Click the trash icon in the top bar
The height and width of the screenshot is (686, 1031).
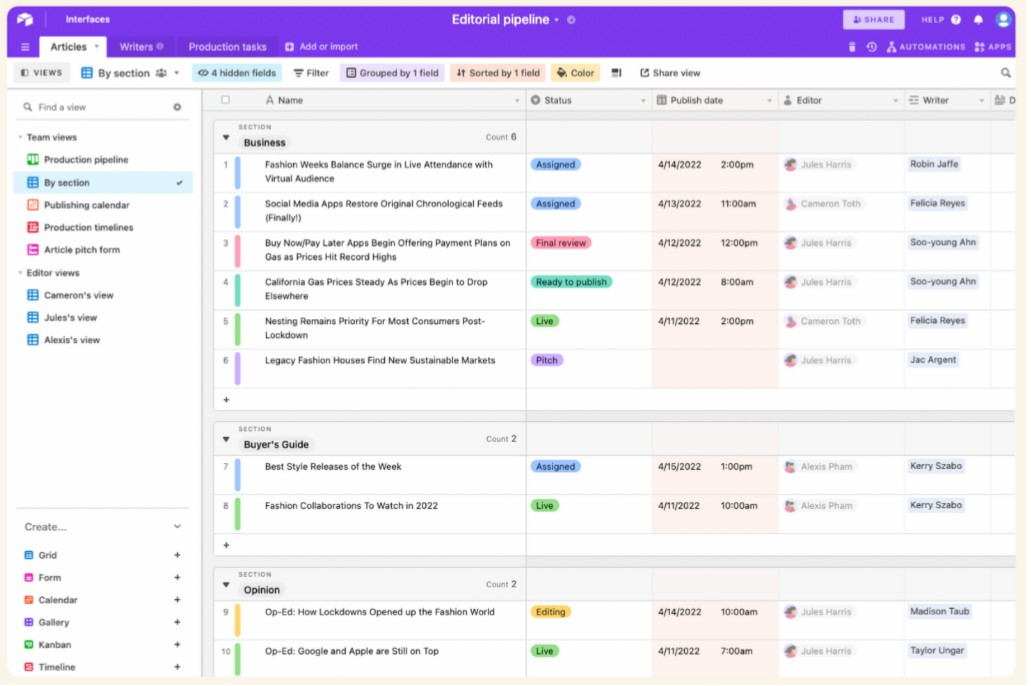point(851,46)
